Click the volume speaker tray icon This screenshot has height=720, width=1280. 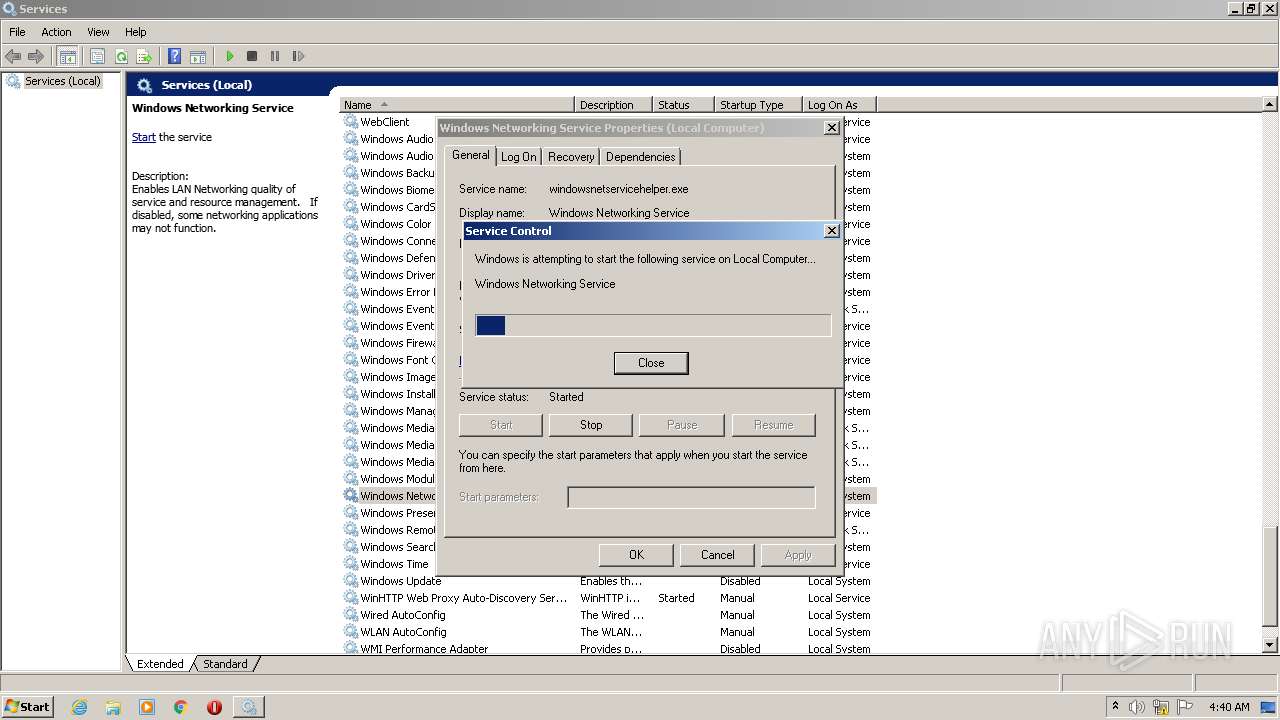point(1137,707)
